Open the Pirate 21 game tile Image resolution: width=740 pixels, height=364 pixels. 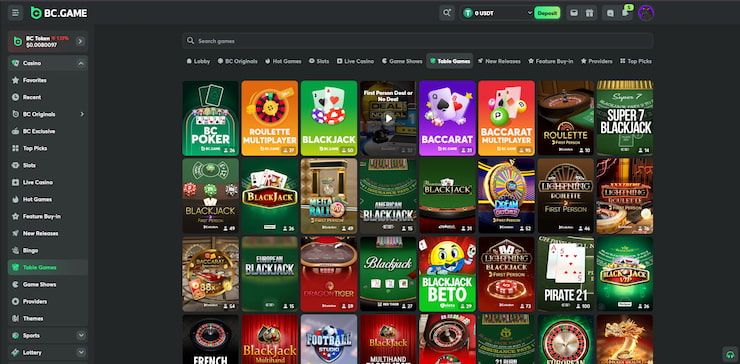[x=565, y=274]
